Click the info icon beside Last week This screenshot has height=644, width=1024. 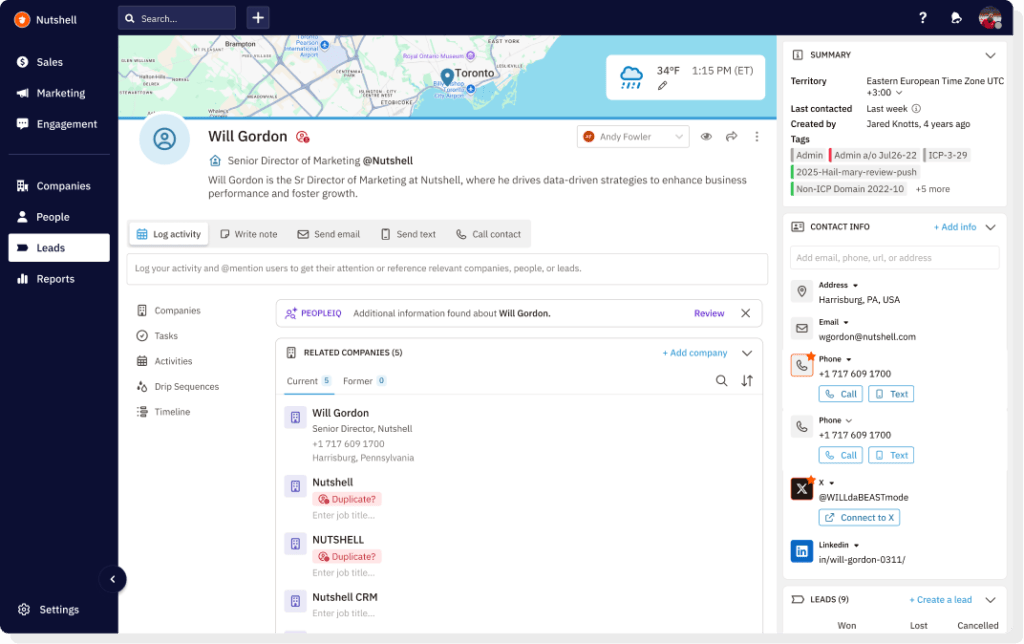pyautogui.click(x=916, y=108)
